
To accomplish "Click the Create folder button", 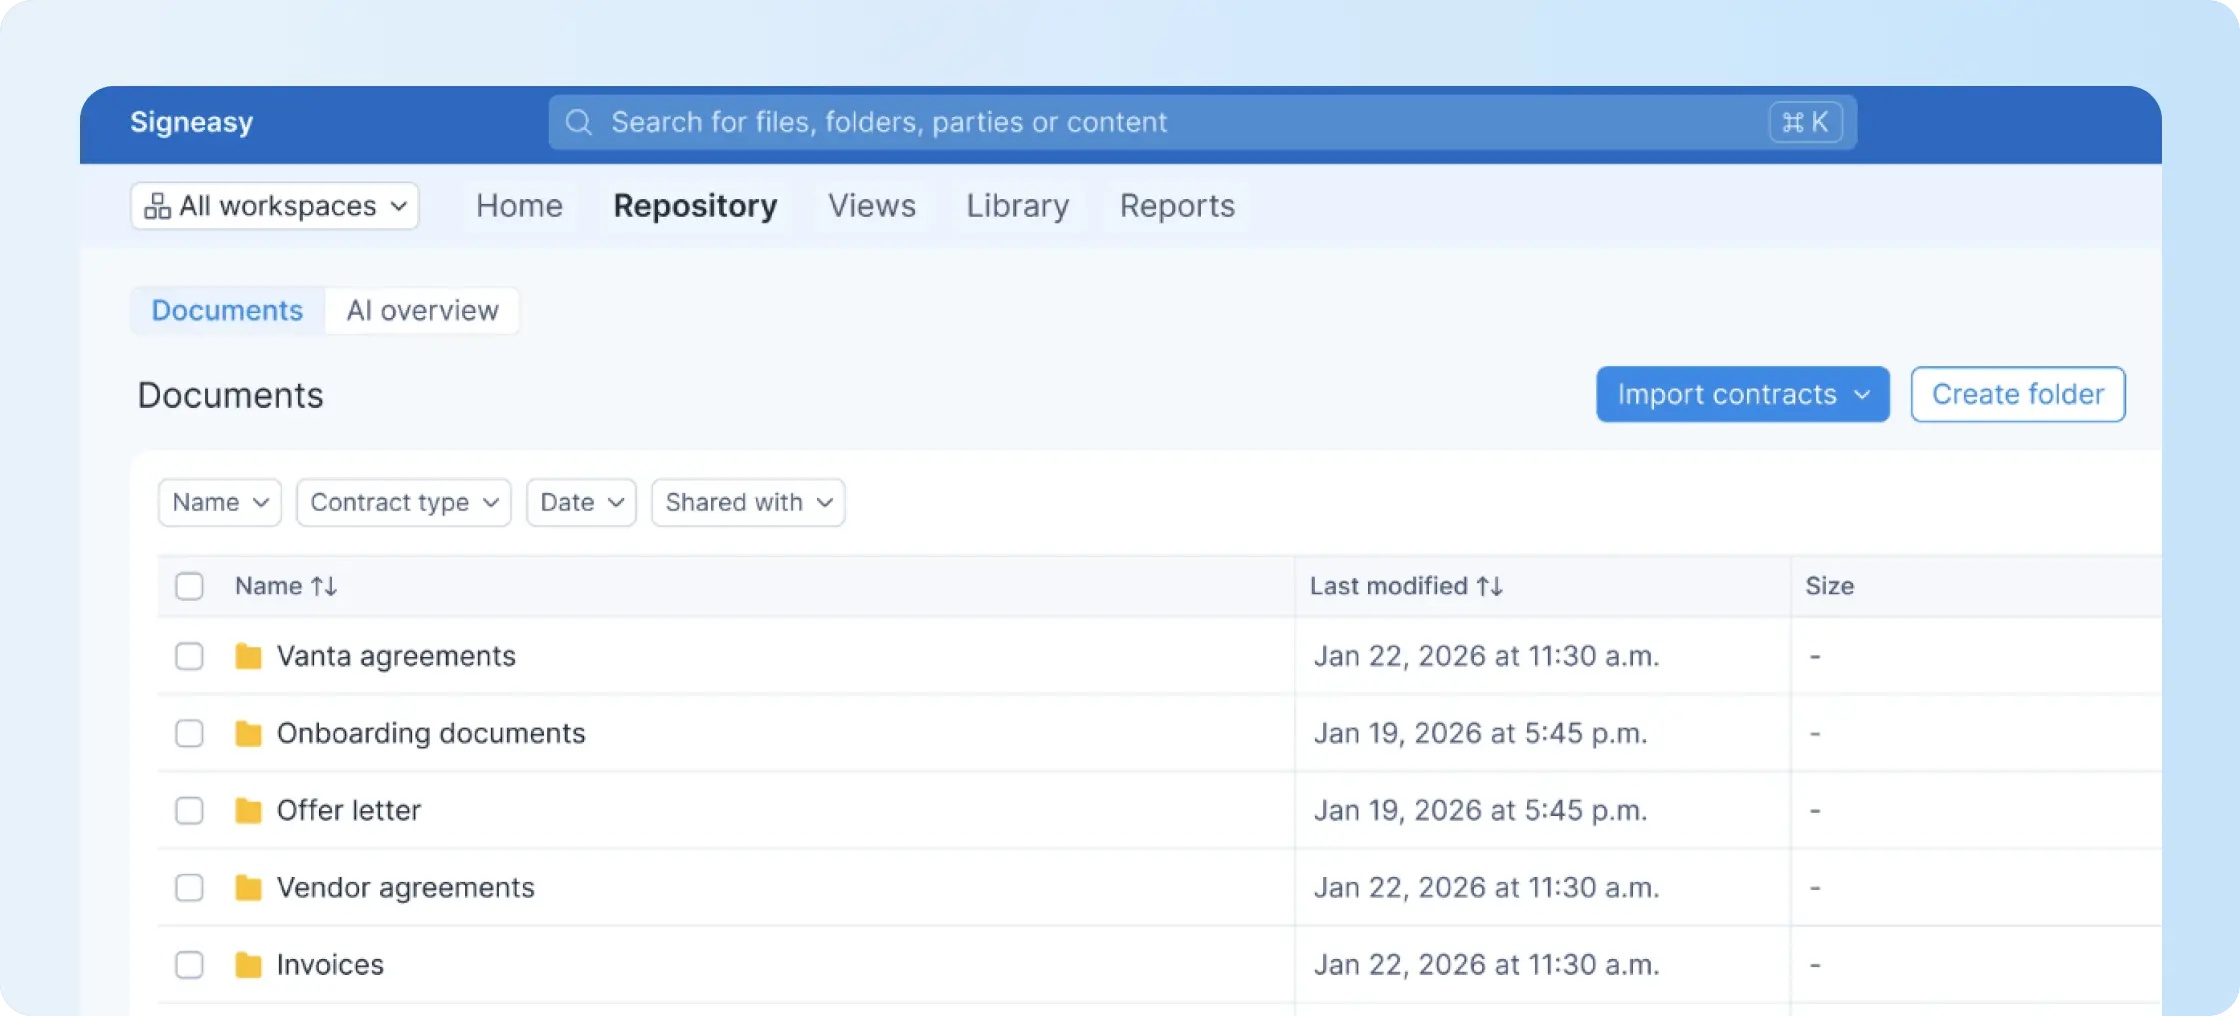I will coord(2018,394).
